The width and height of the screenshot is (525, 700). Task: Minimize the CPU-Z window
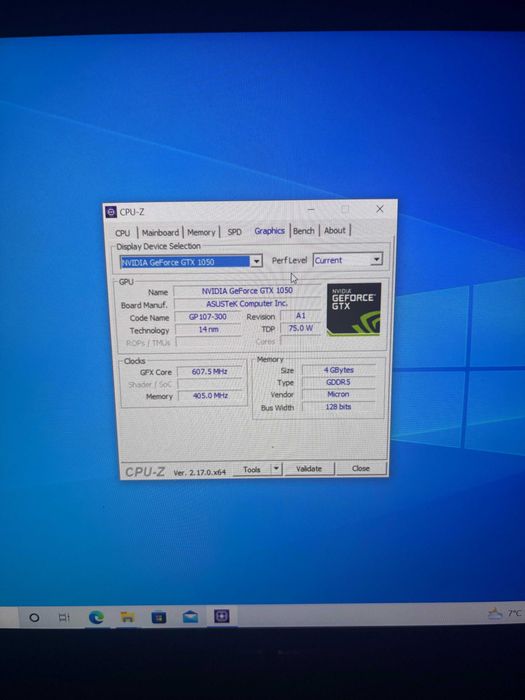point(311,209)
